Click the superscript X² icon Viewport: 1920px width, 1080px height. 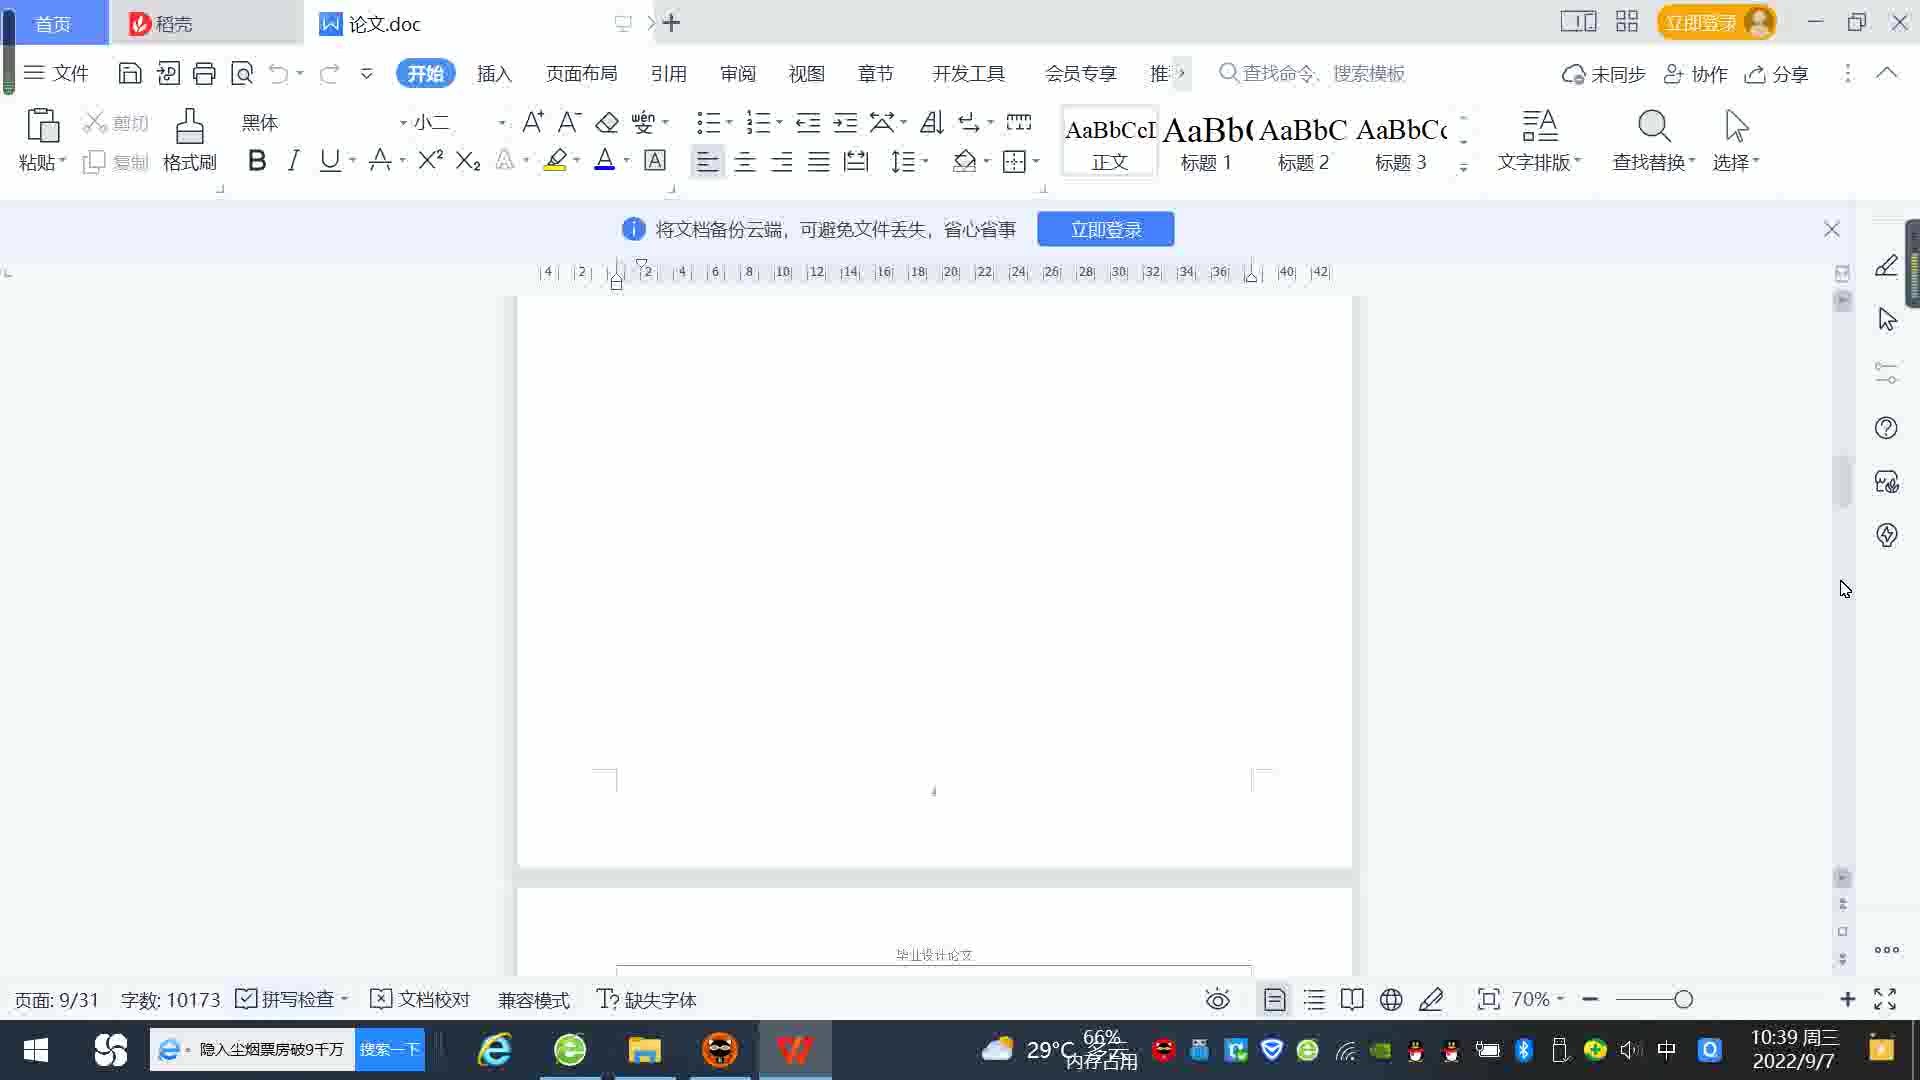pos(430,160)
